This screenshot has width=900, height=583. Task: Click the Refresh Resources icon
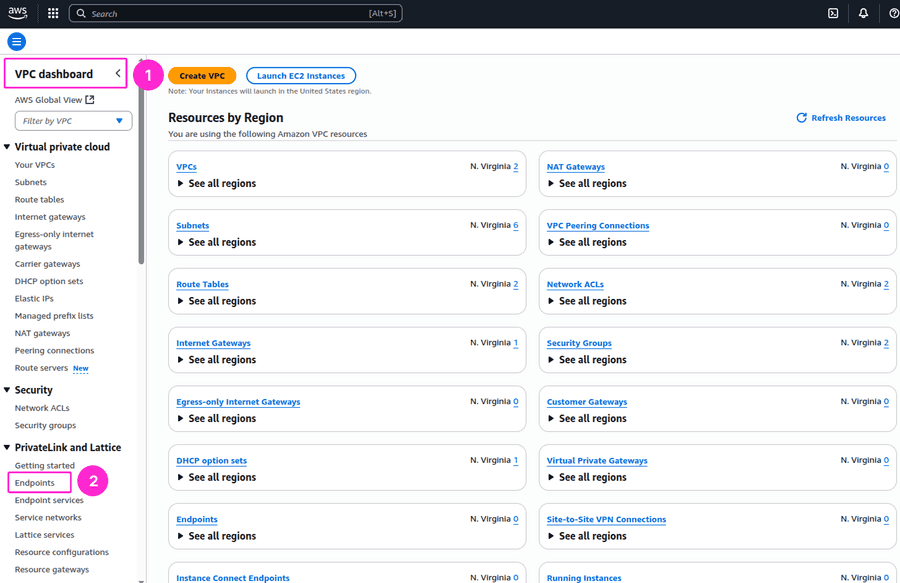[800, 117]
